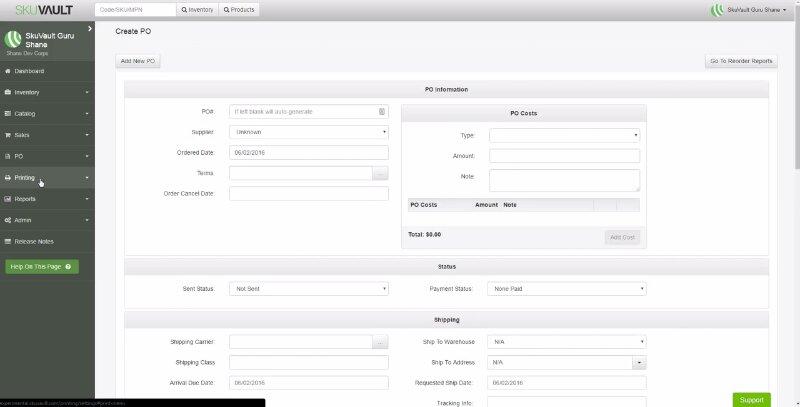The height and width of the screenshot is (407, 800).
Task: Go To Reorder Reports
Action: point(740,61)
